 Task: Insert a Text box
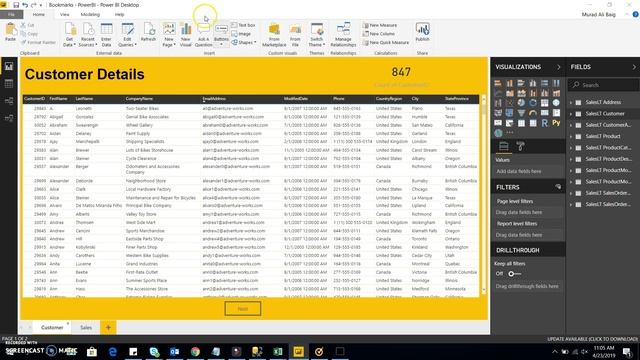pos(243,25)
